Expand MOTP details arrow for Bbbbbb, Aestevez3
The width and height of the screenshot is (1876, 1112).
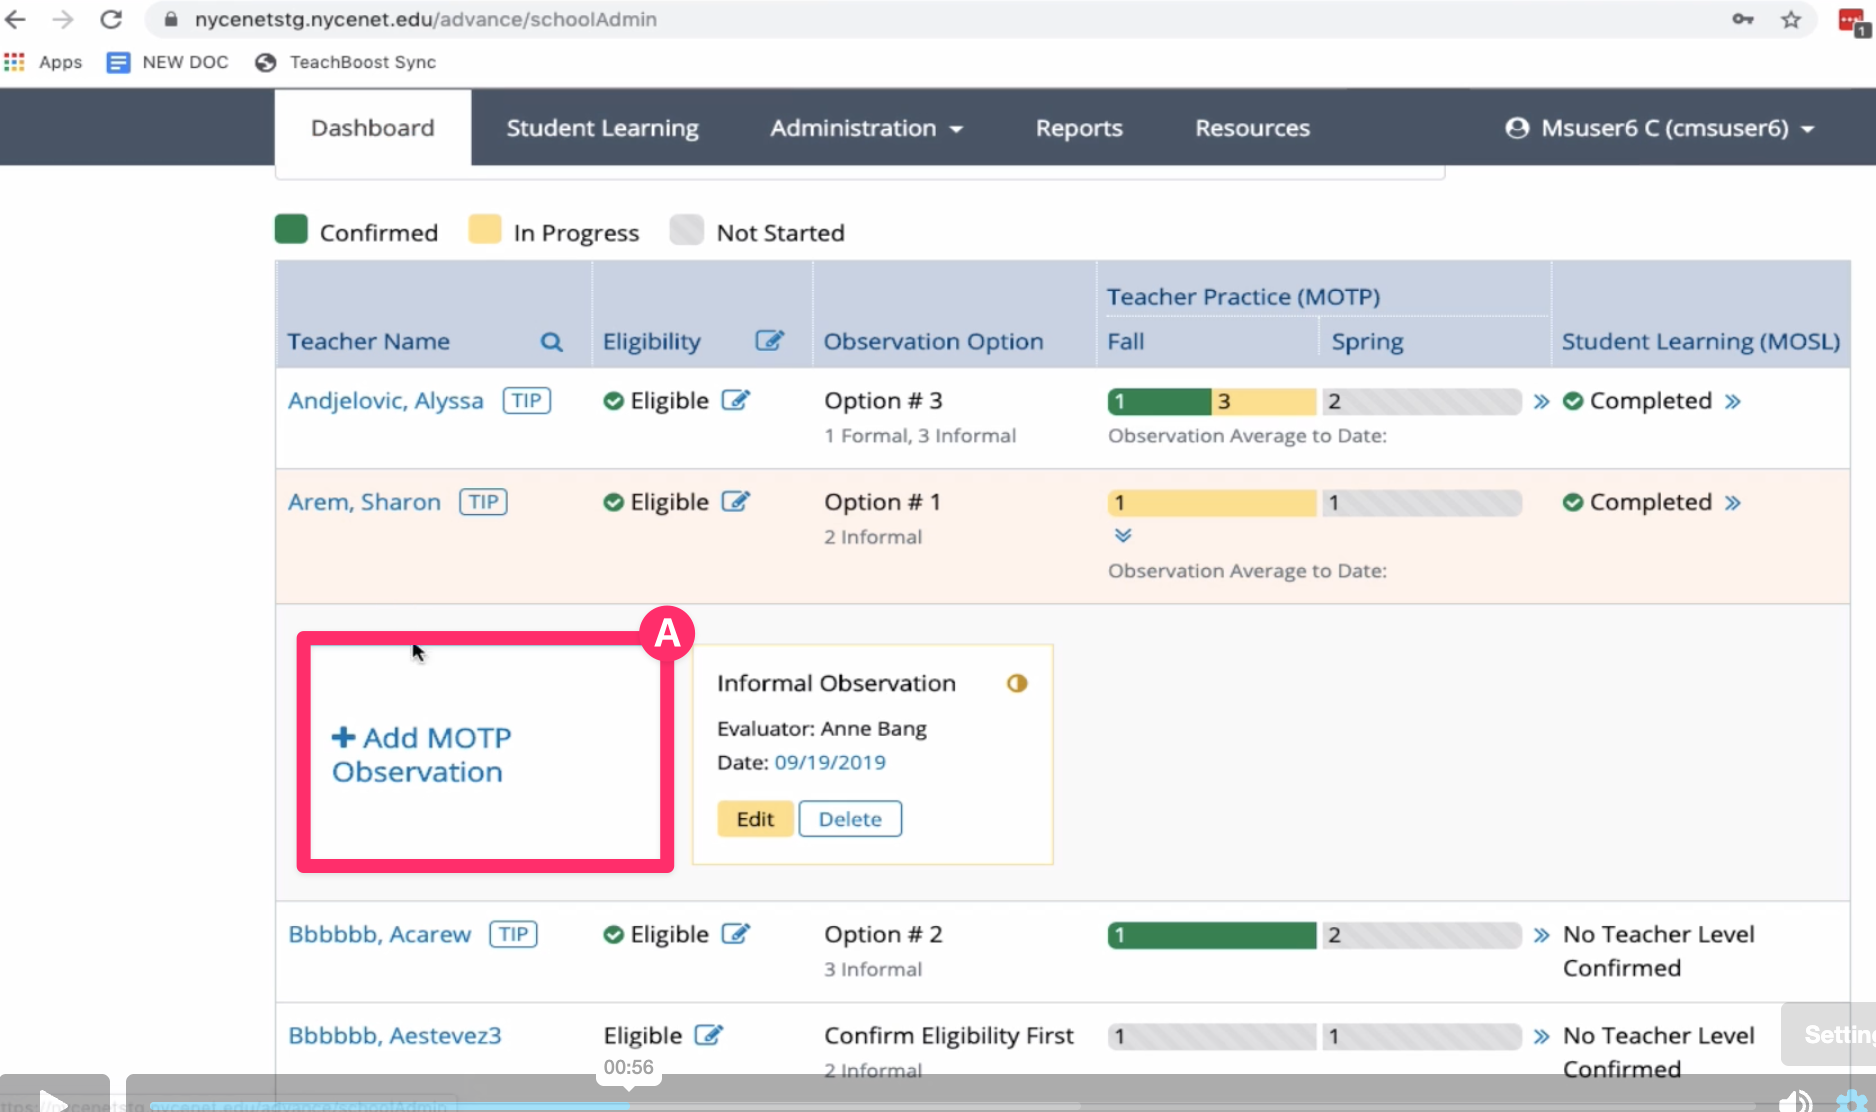[x=1541, y=1036]
